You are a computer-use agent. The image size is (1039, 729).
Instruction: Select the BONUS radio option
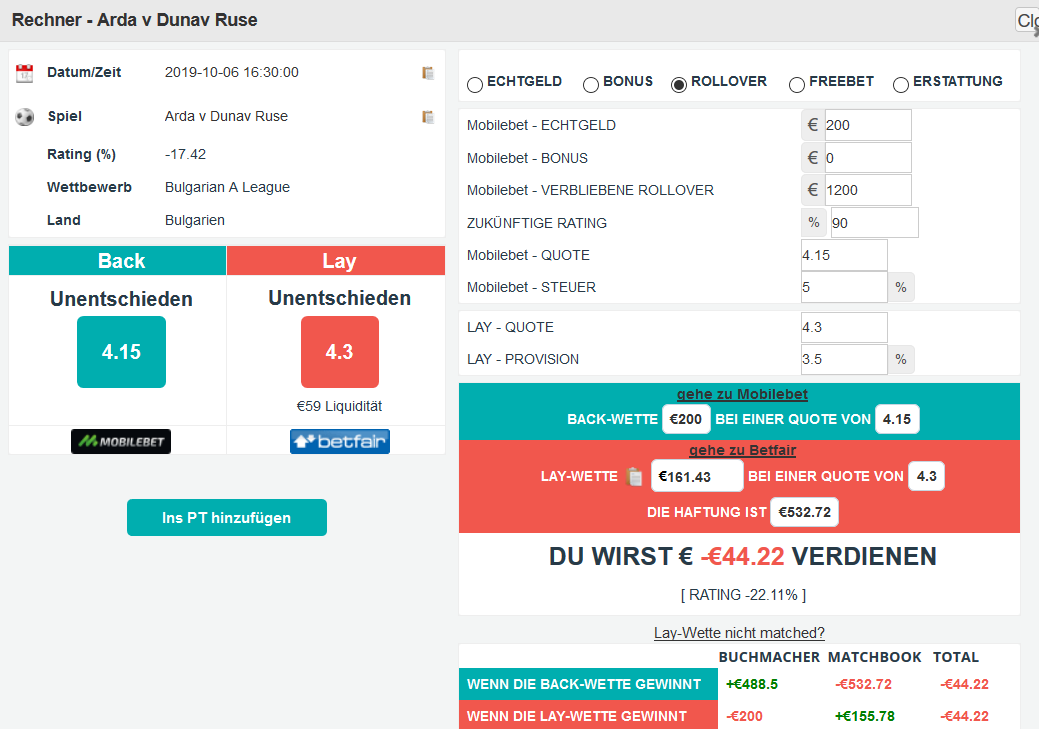tap(591, 85)
